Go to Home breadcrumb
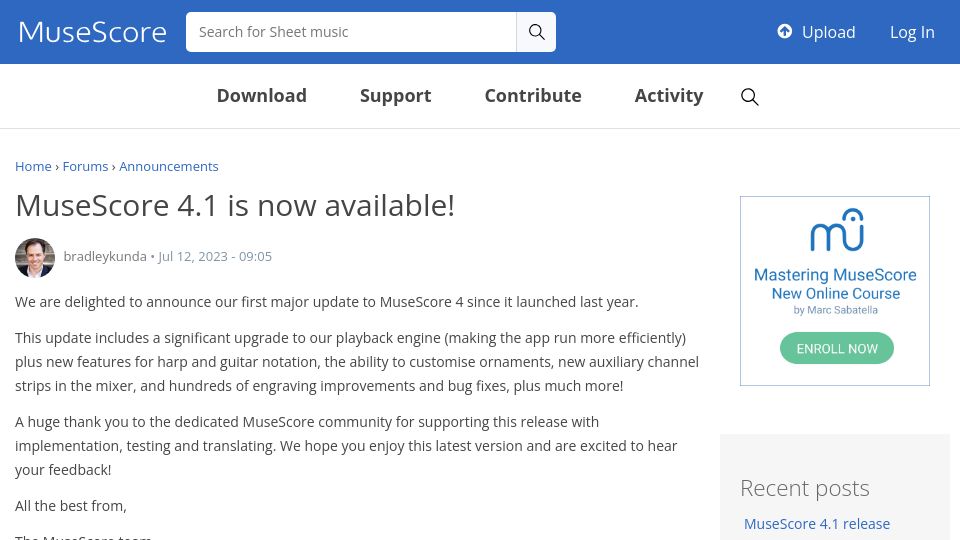The width and height of the screenshot is (960, 540). point(33,167)
